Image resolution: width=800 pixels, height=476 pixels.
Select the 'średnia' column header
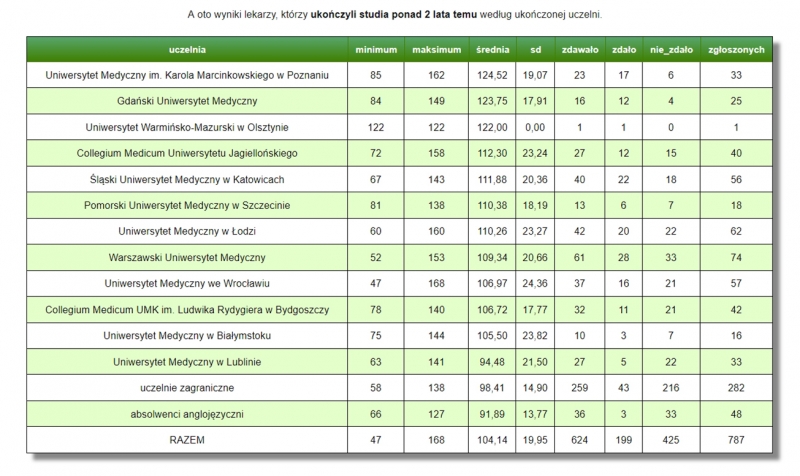coord(494,49)
